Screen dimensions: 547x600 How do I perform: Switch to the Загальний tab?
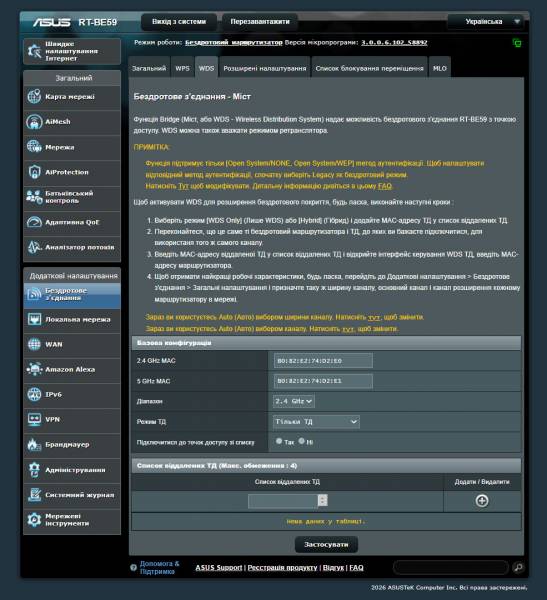coord(149,68)
